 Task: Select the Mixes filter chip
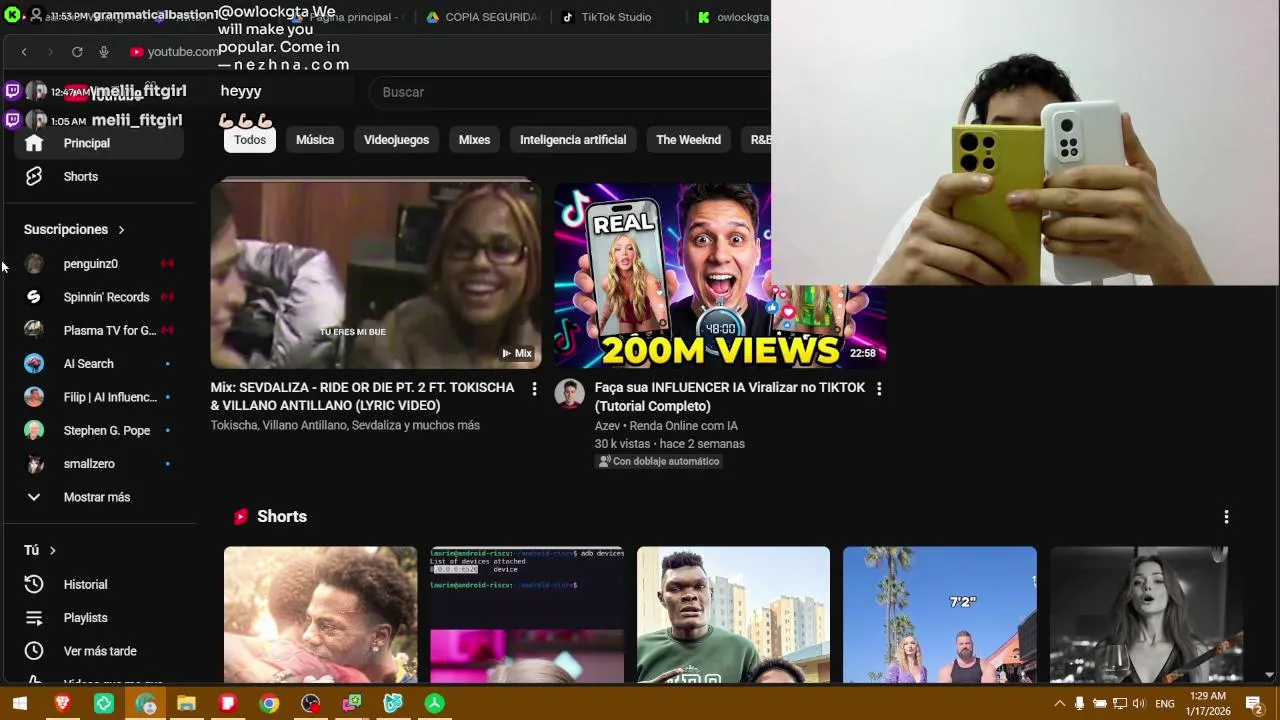point(474,140)
